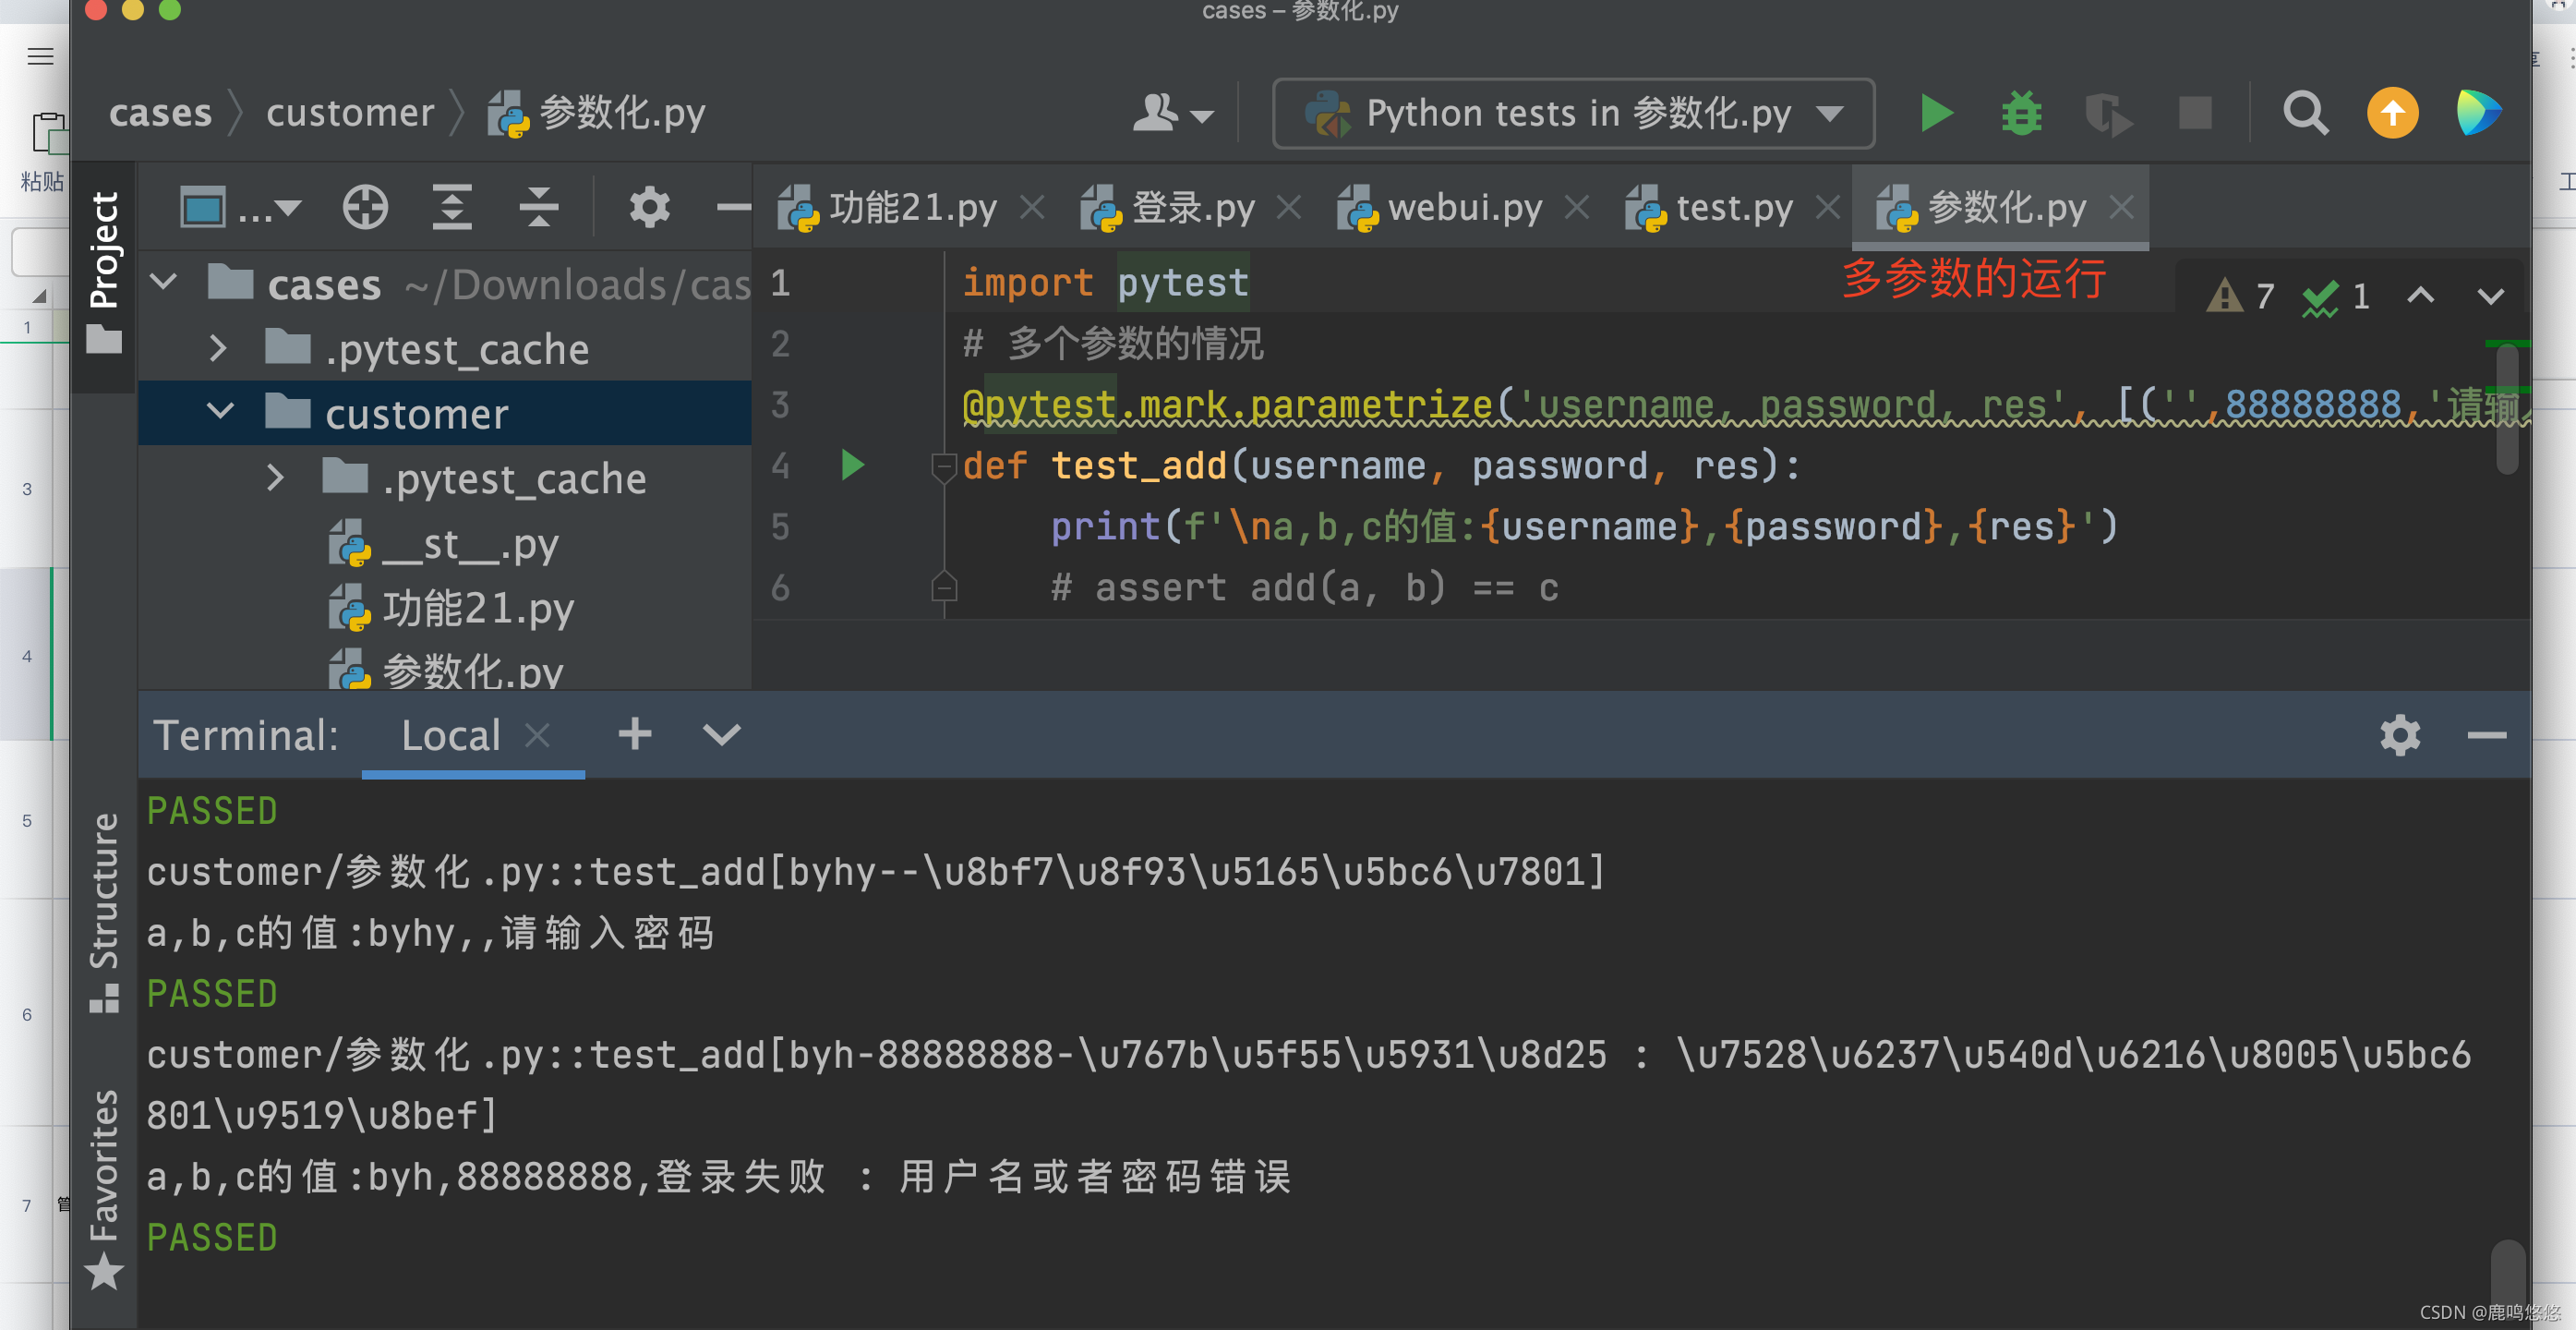Add a new terminal session

coord(635,734)
